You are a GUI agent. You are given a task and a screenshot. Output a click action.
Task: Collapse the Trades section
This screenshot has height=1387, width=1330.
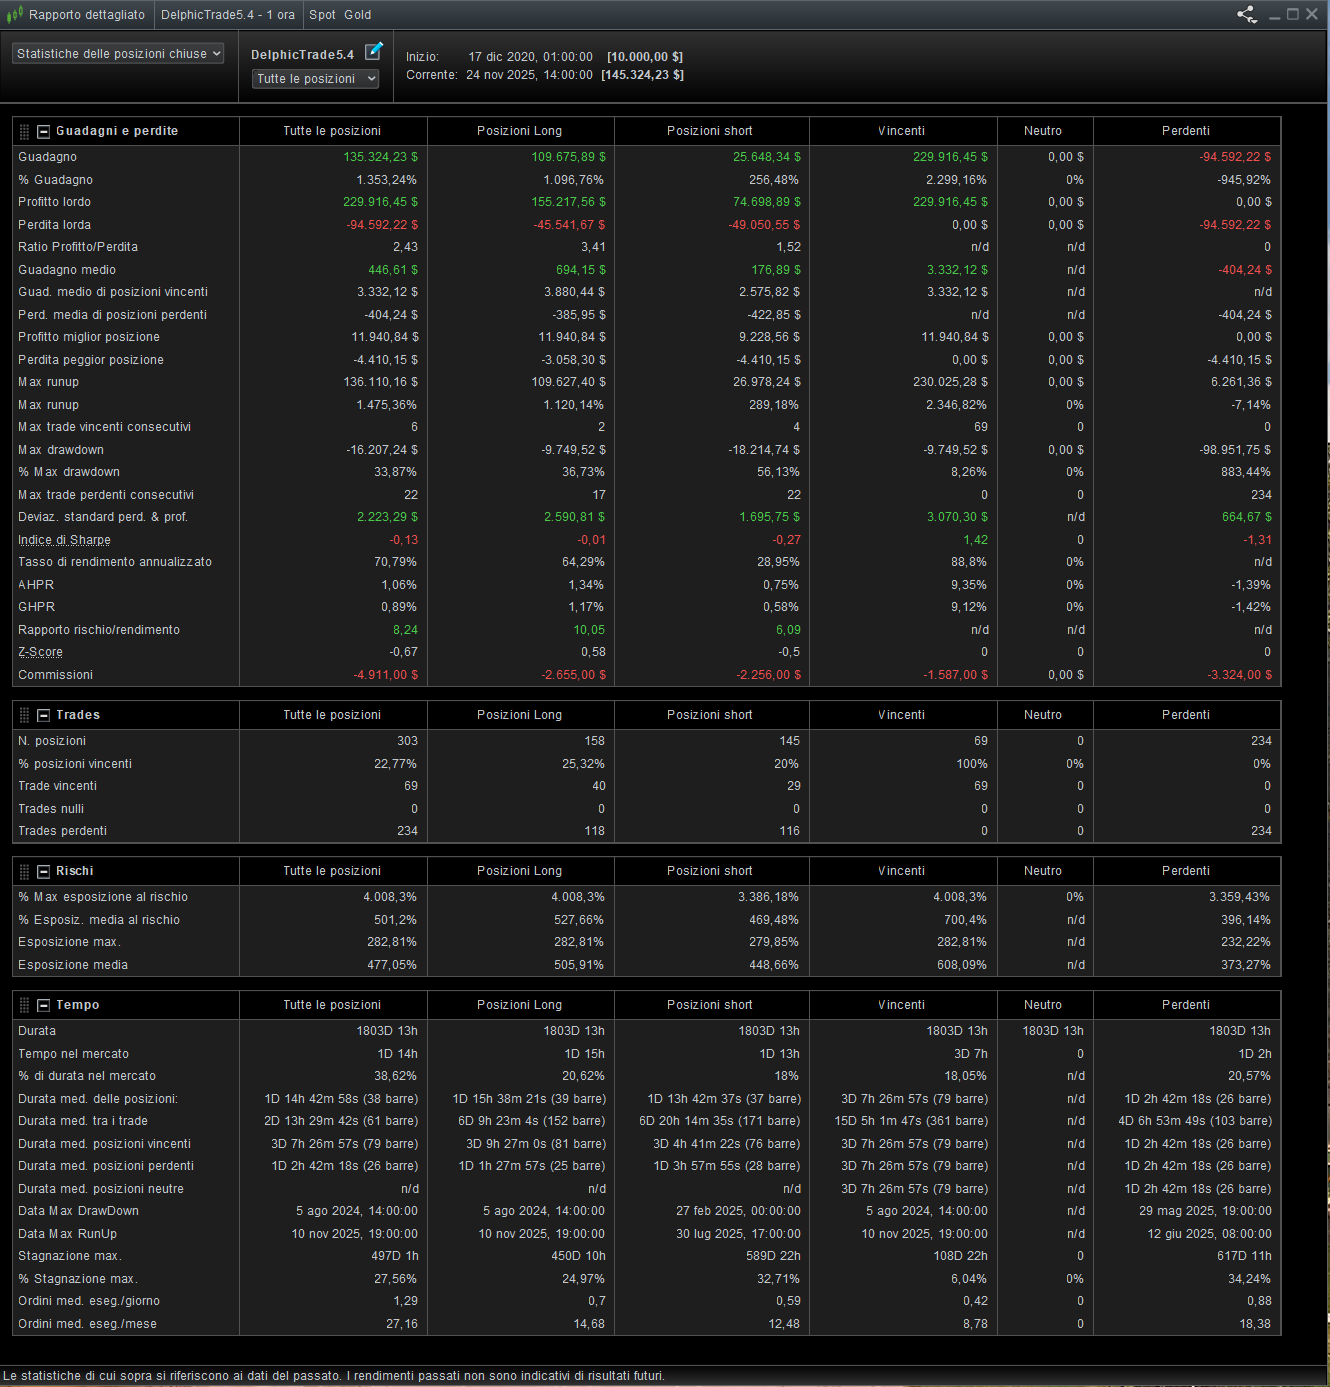43,715
